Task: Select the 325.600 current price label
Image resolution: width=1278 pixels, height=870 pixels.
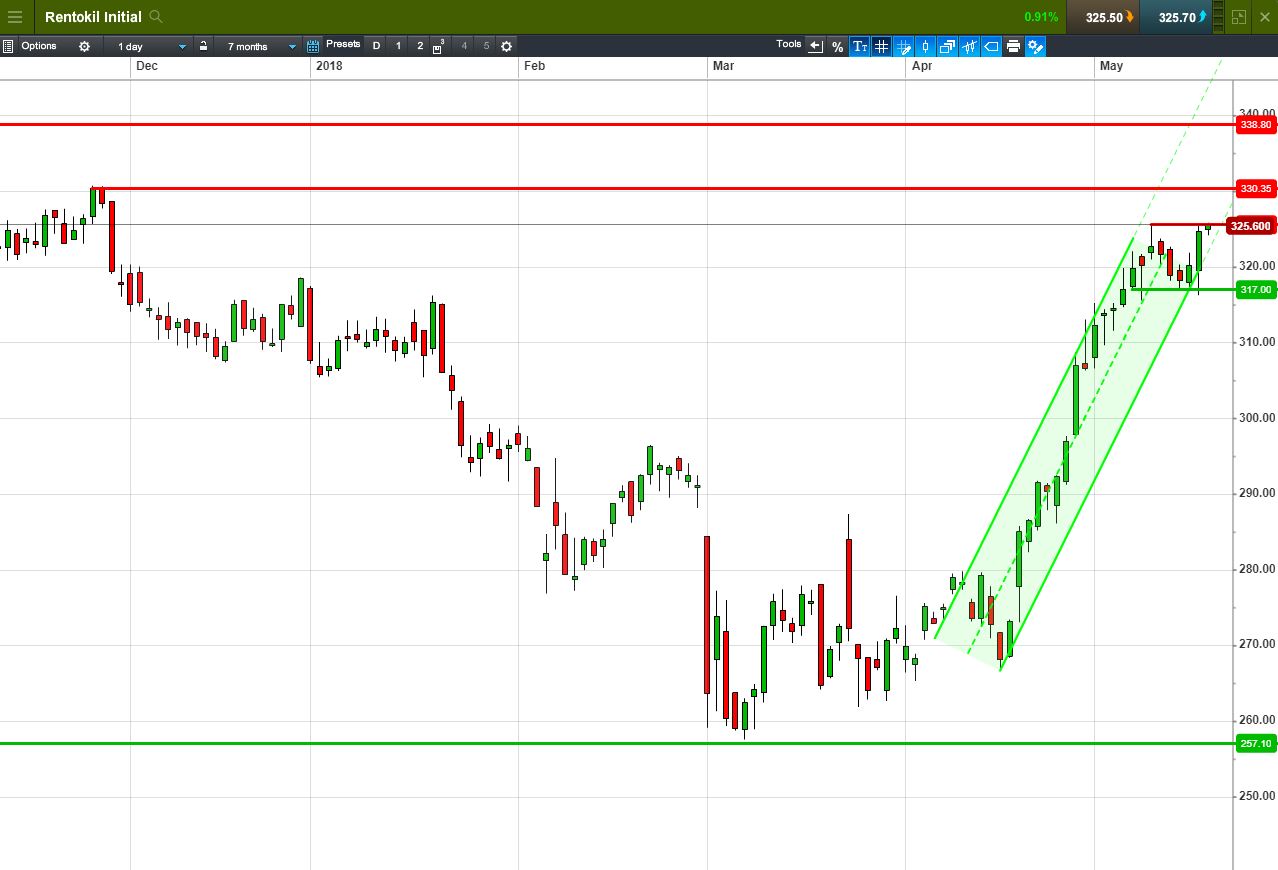Action: (1251, 226)
